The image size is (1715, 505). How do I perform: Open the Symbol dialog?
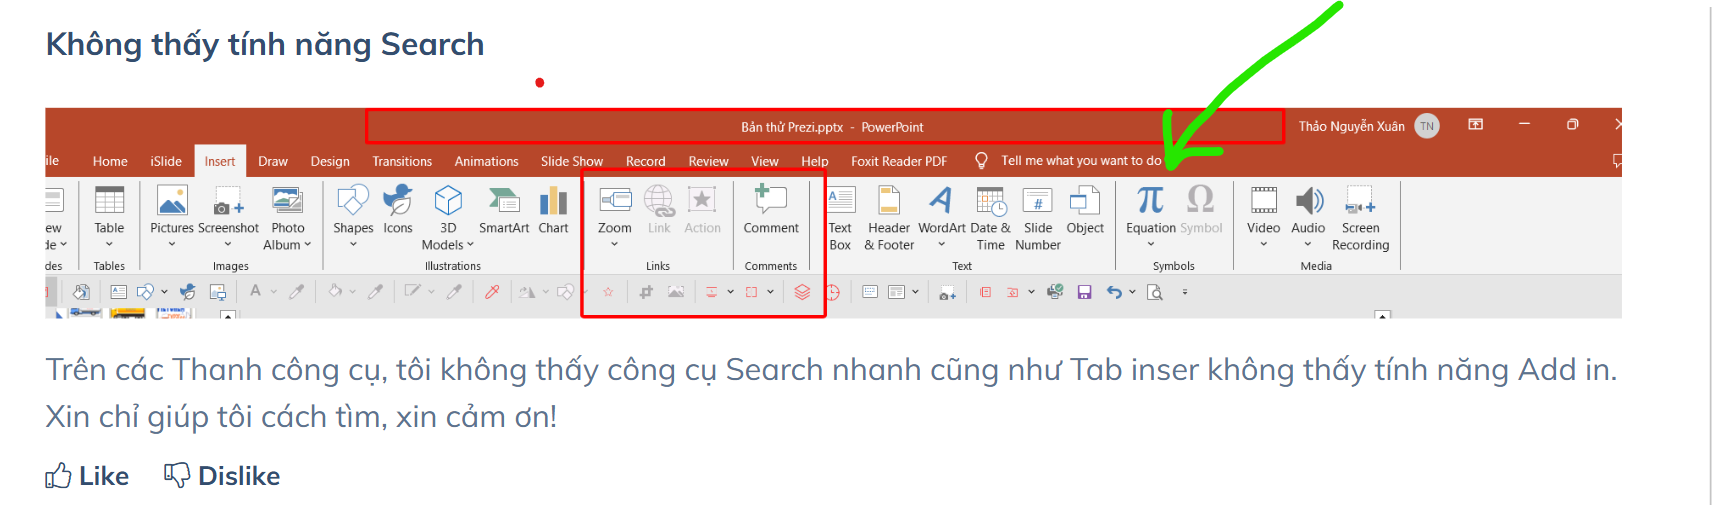(x=1201, y=210)
